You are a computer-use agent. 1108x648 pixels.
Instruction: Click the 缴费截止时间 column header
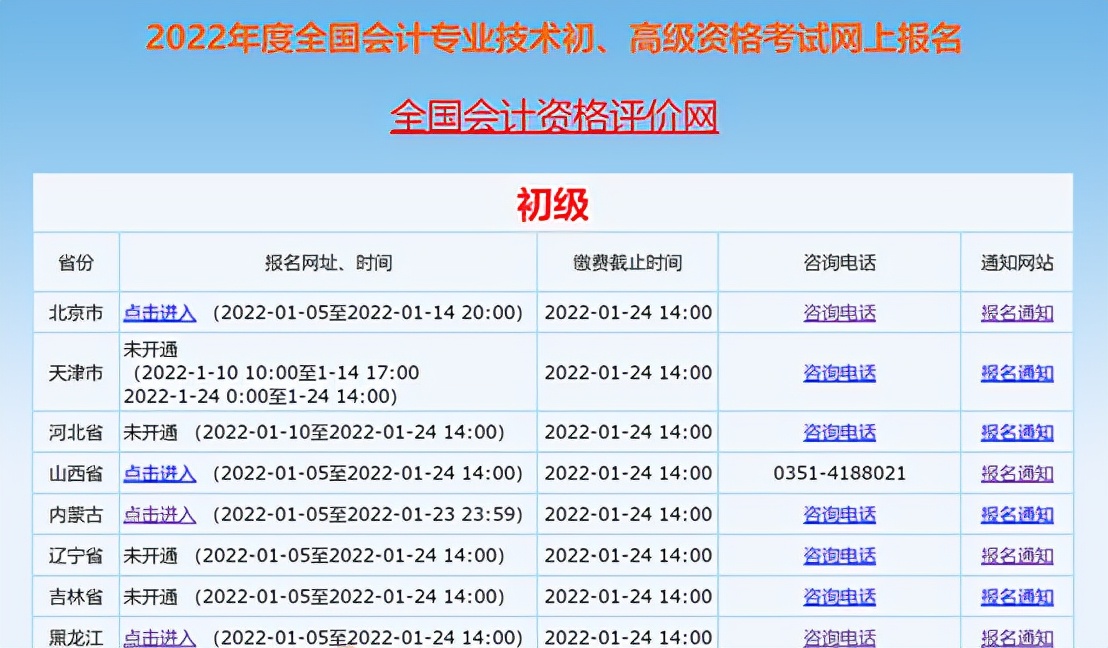tap(626, 262)
